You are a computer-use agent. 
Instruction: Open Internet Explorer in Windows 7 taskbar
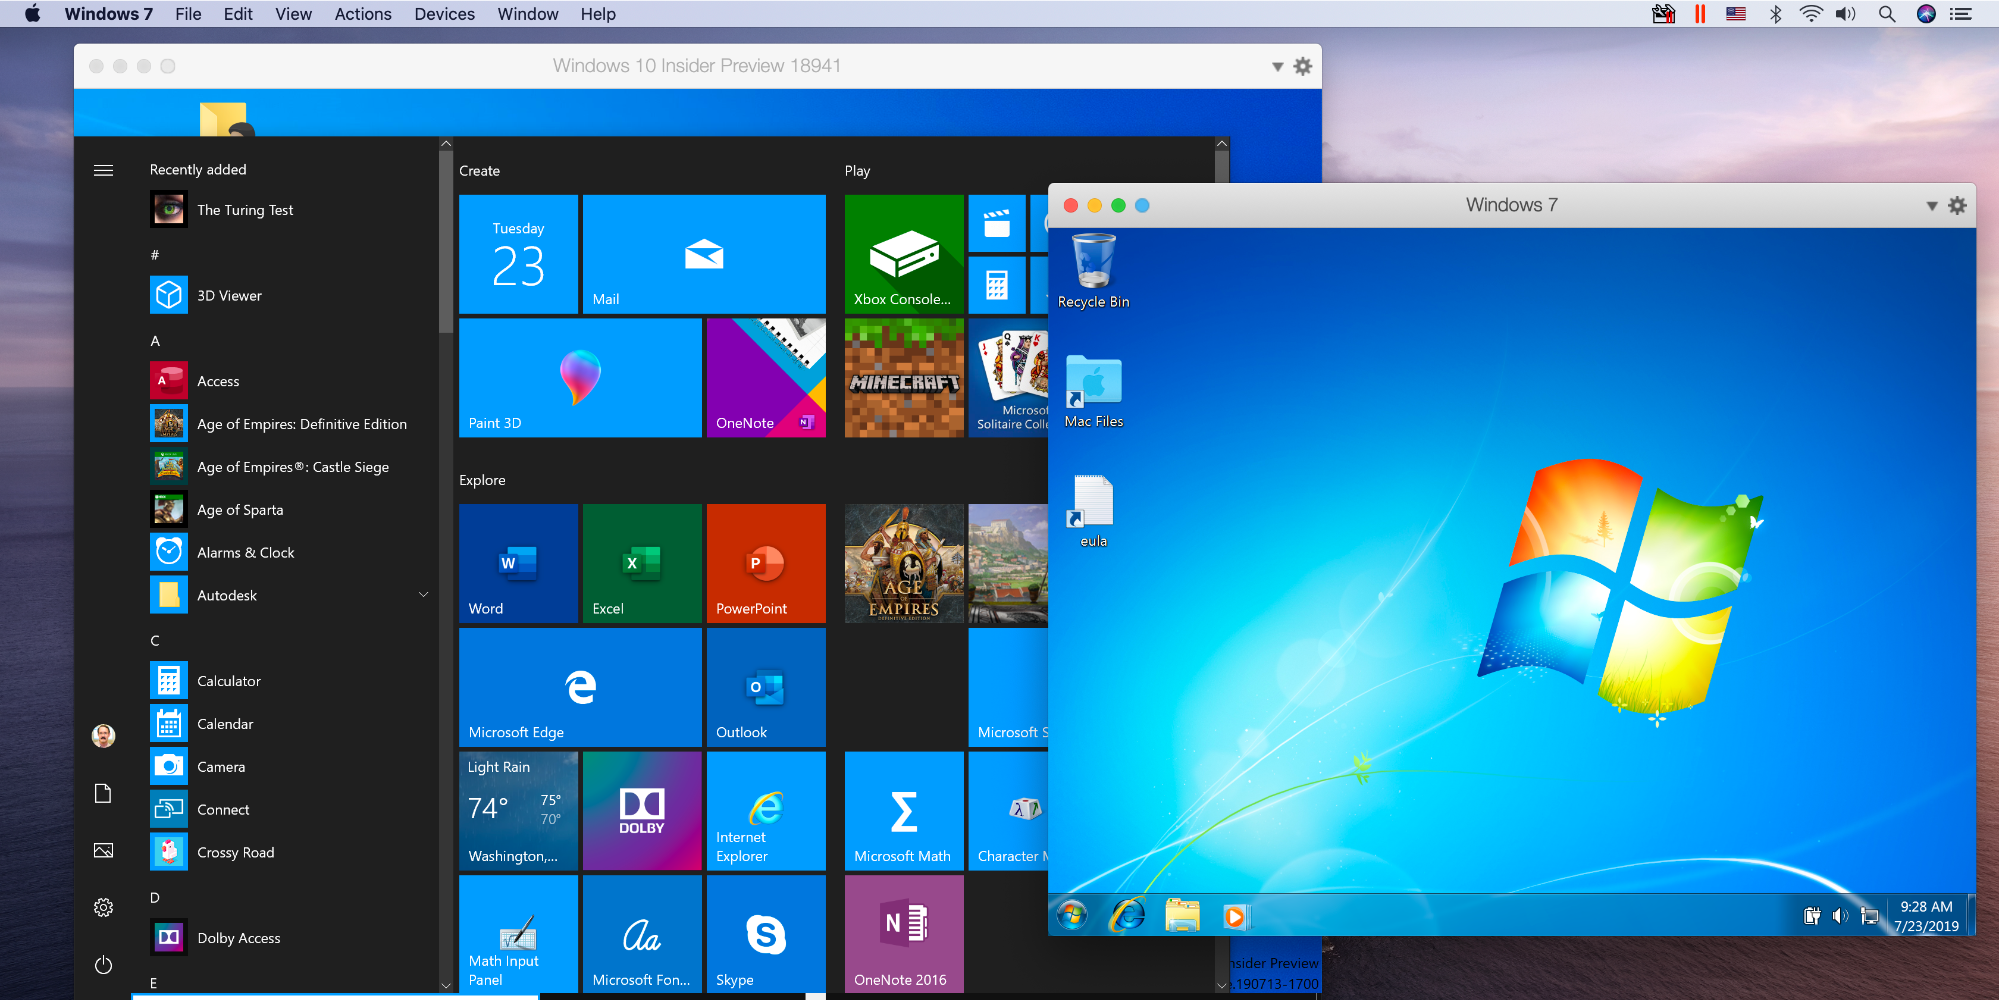(1127, 915)
